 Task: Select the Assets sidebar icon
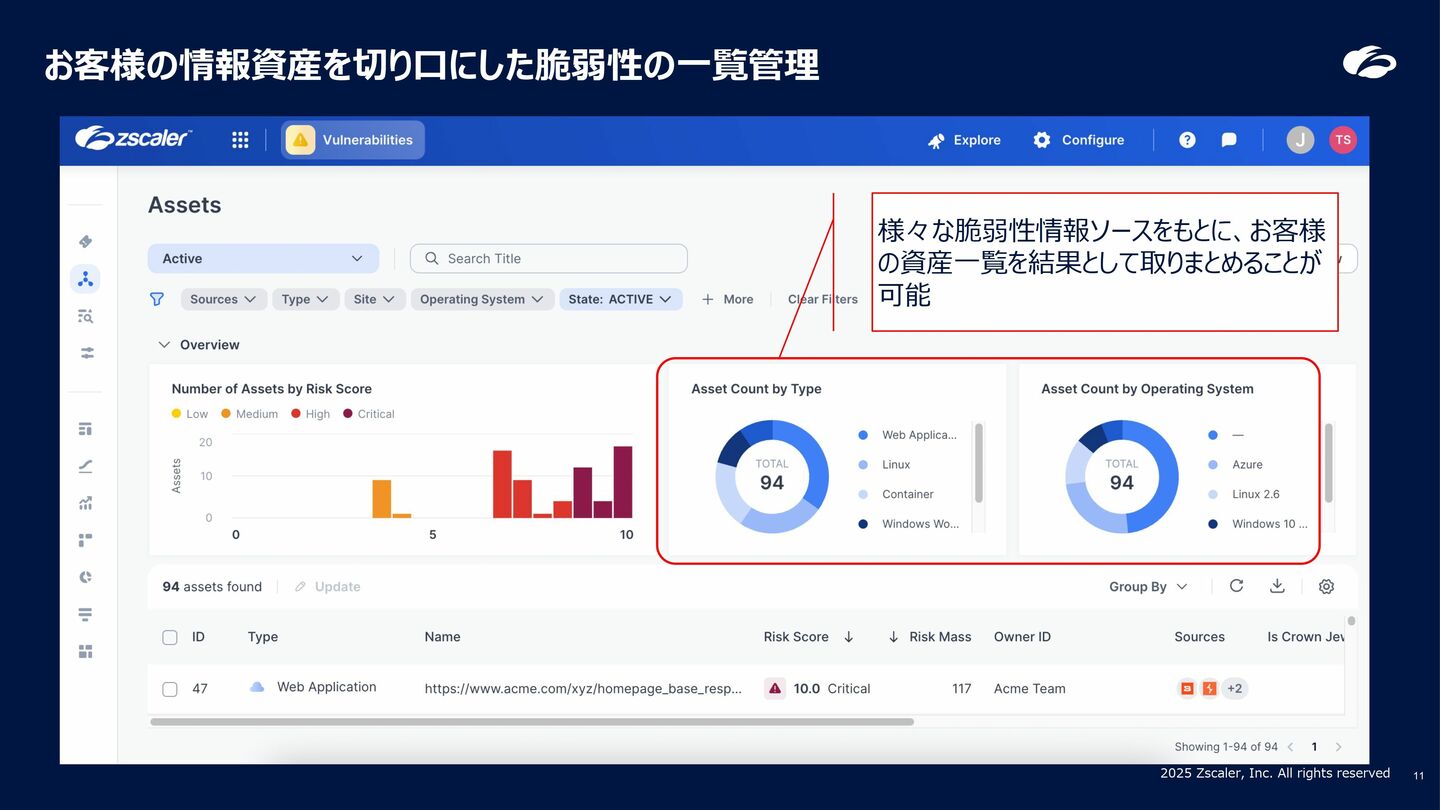(x=86, y=279)
